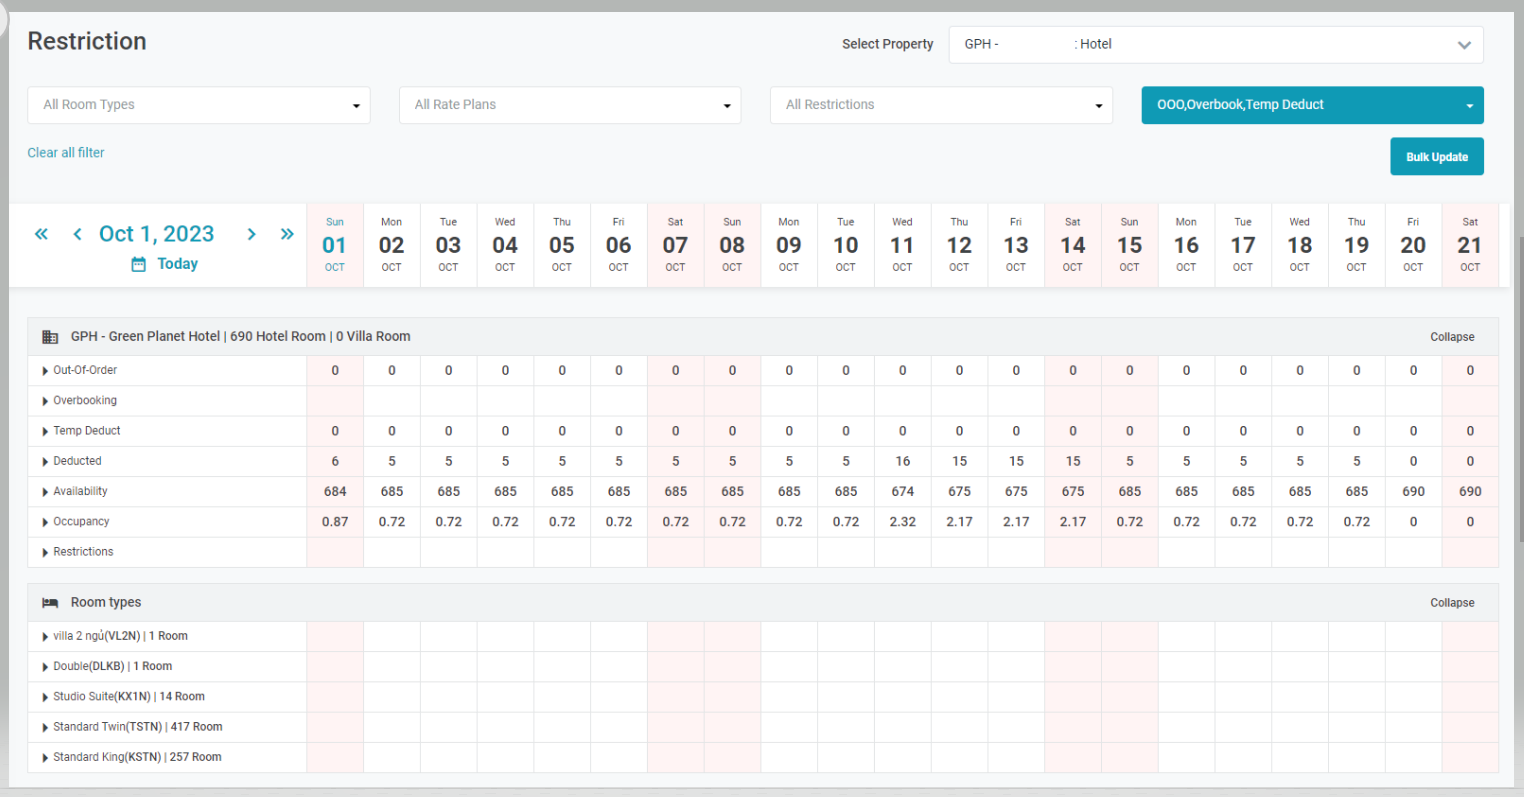
Task: Click the Clear all filter link
Action: 66,153
